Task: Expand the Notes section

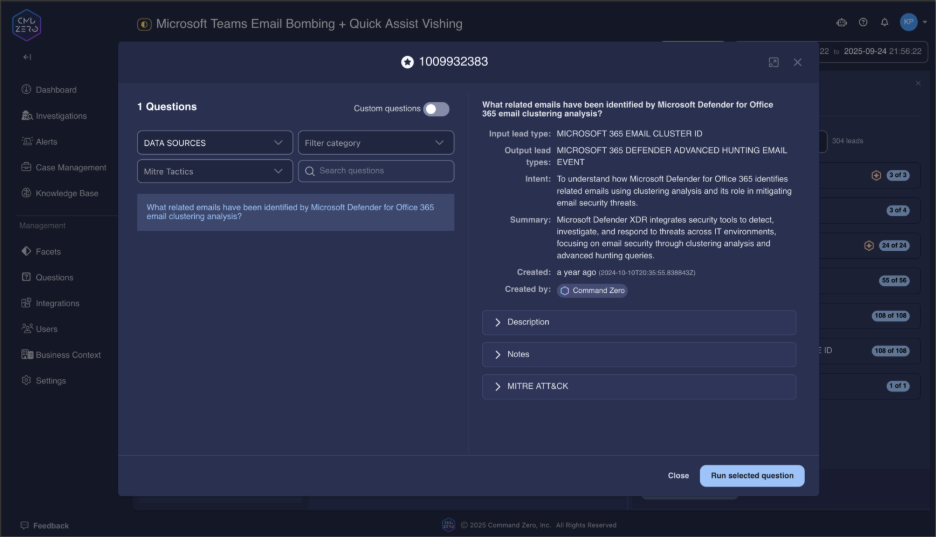Action: tap(639, 354)
